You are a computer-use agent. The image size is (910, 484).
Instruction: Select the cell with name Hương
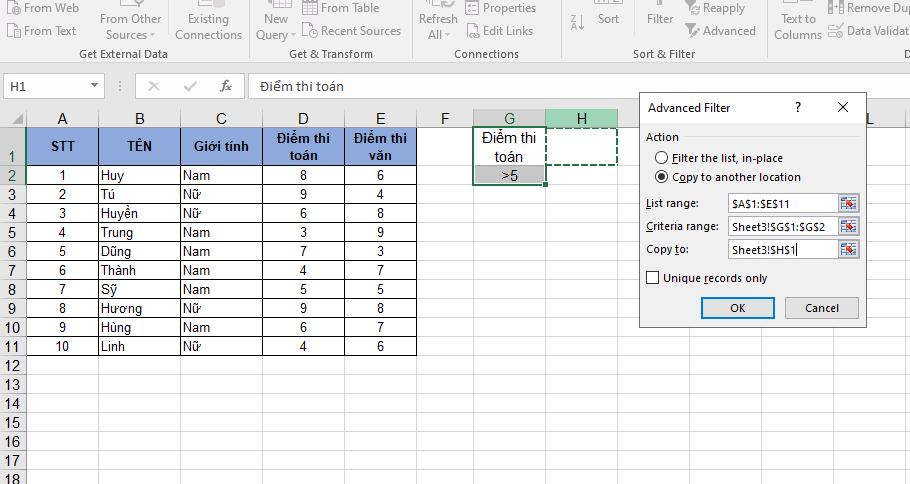pyautogui.click(x=139, y=309)
